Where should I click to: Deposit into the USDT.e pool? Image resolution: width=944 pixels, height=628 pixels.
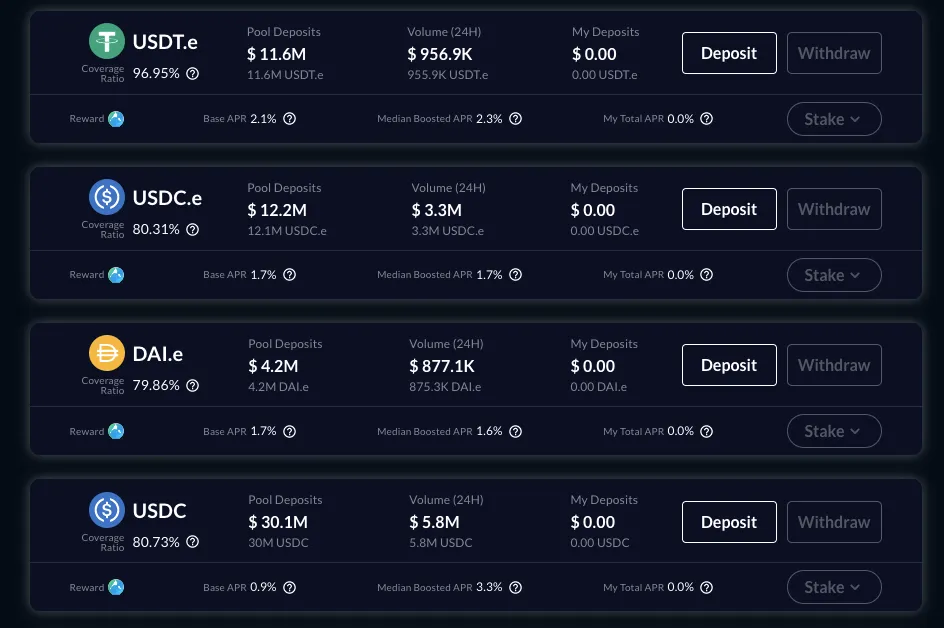point(729,53)
